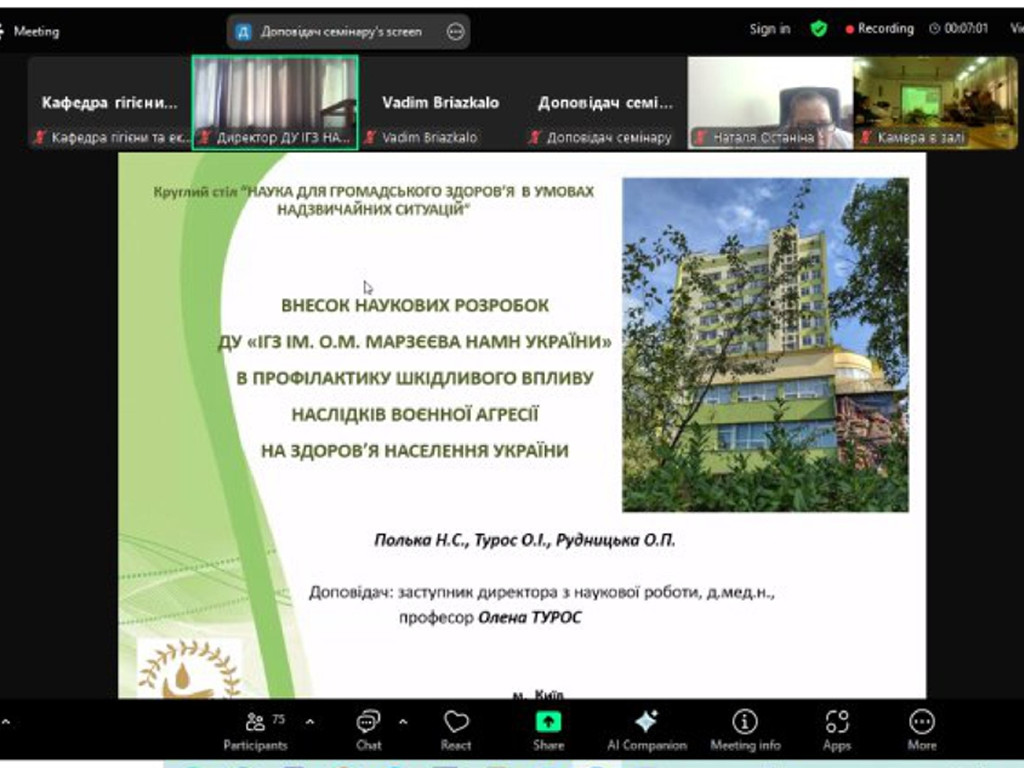Click muted mic icon on Vadim Briazkalo tile

pyautogui.click(x=370, y=137)
